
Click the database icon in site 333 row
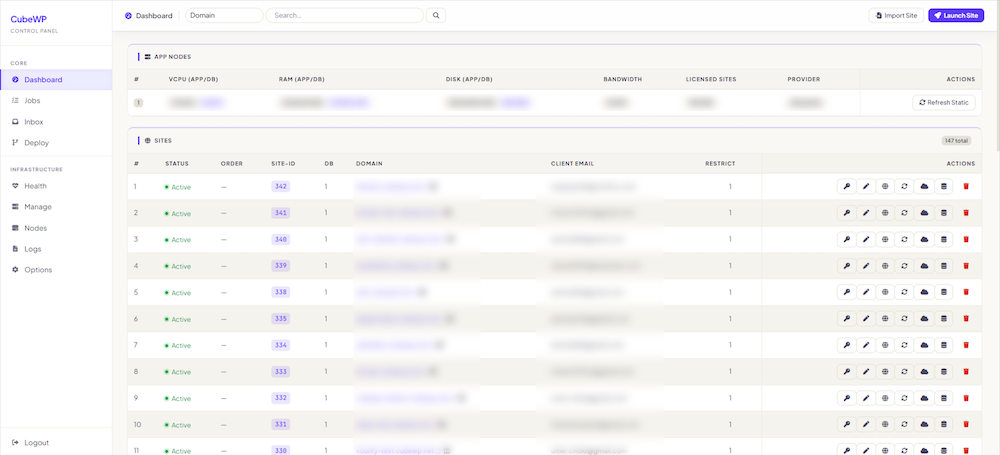pos(944,371)
